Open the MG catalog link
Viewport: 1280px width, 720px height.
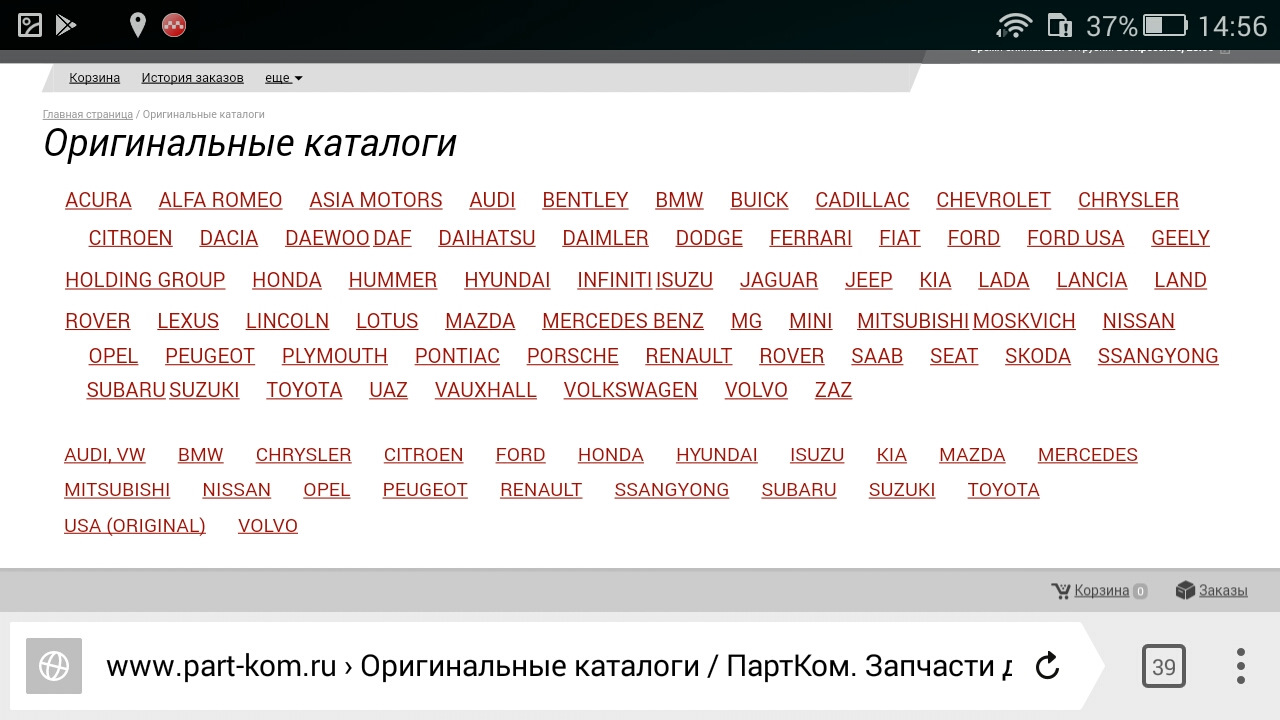tap(747, 321)
